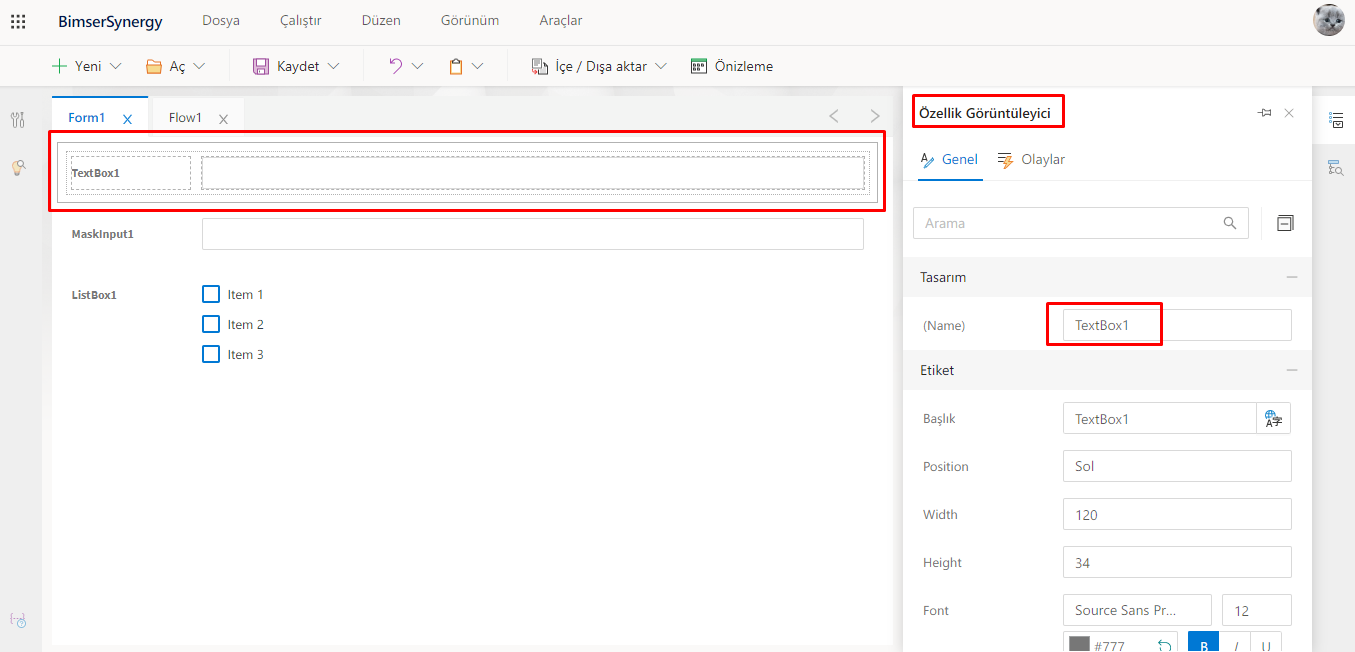
Task: Click the toolbox icon in left sidebar
Action: click(18, 120)
